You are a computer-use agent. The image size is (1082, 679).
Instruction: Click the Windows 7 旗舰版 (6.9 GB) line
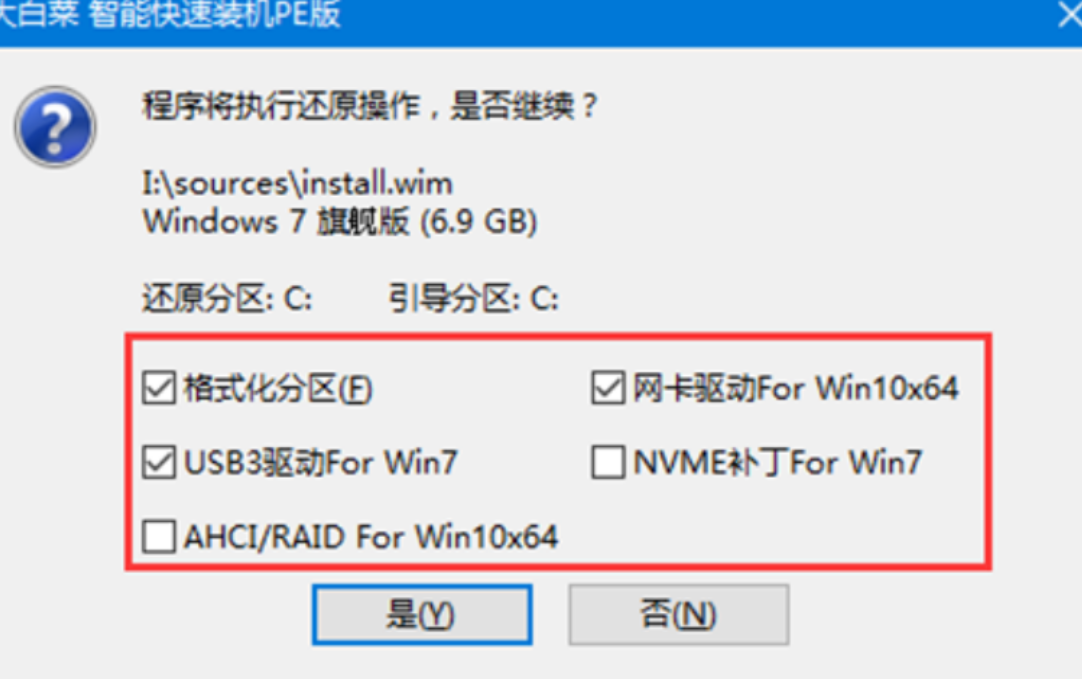340,222
